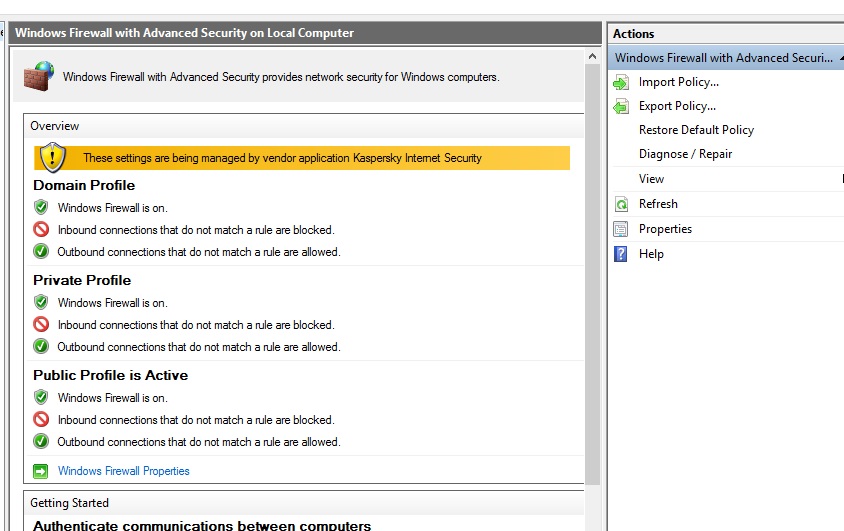Screen dimensions: 844x531
Task: Select Refresh in Actions pane
Action: (x=658, y=204)
